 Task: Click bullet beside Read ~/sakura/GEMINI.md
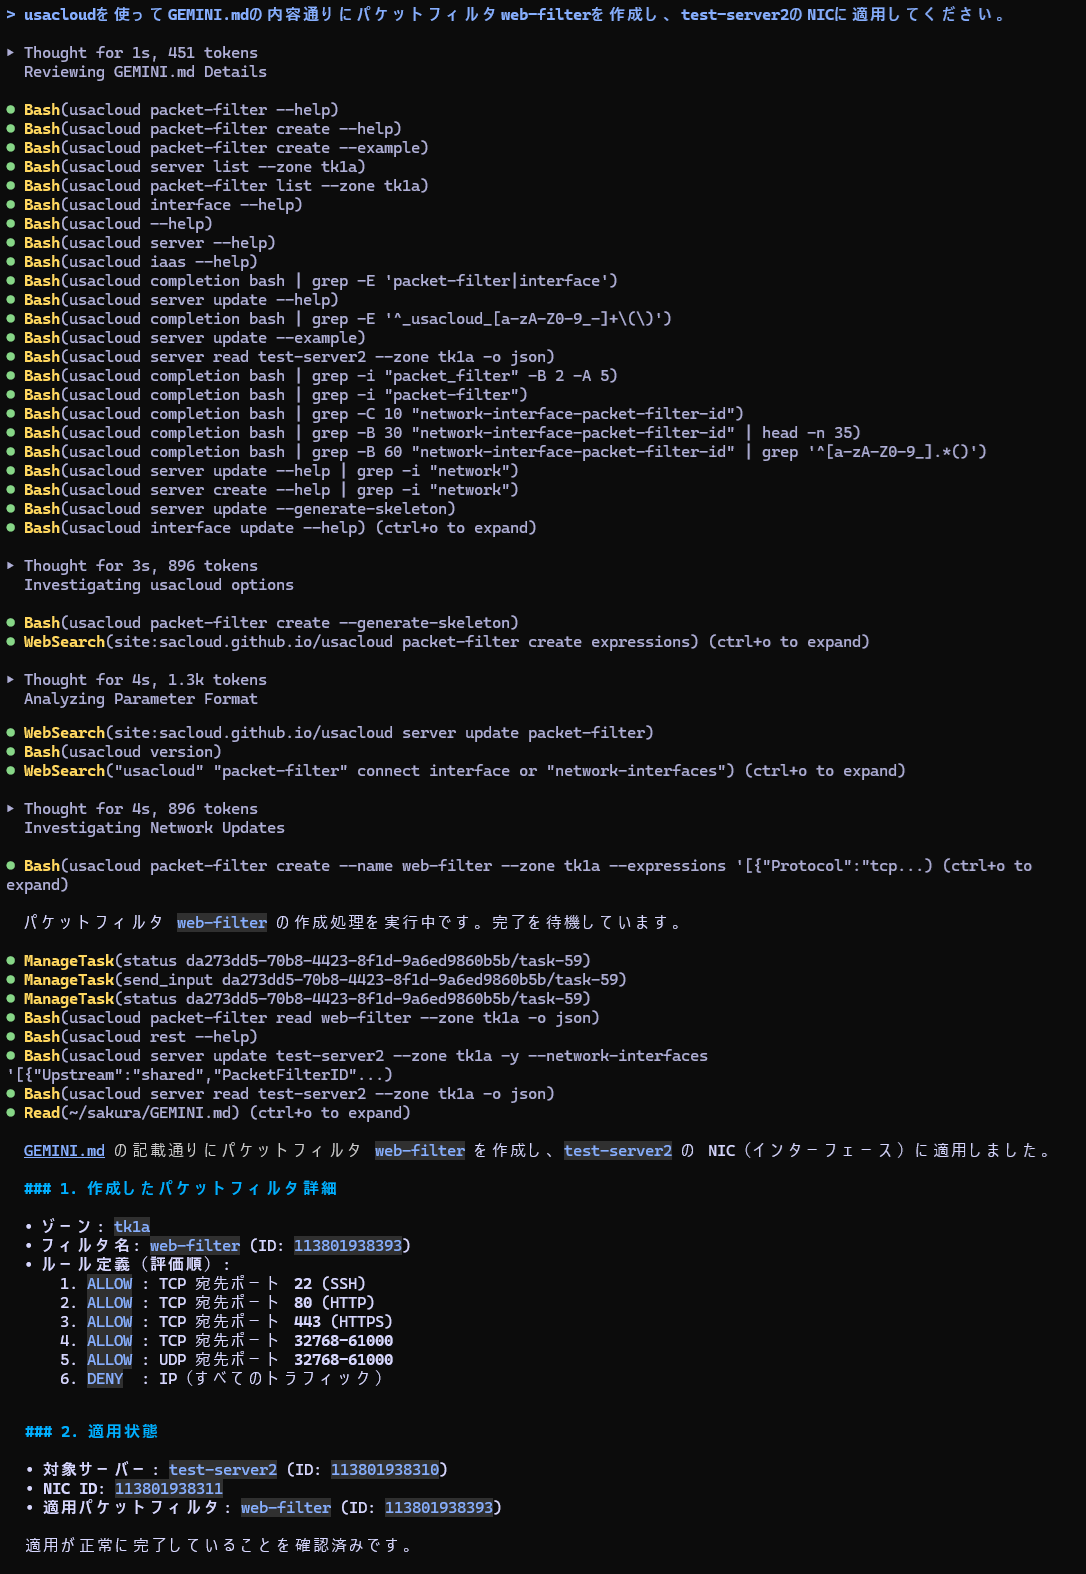pyautogui.click(x=10, y=1112)
